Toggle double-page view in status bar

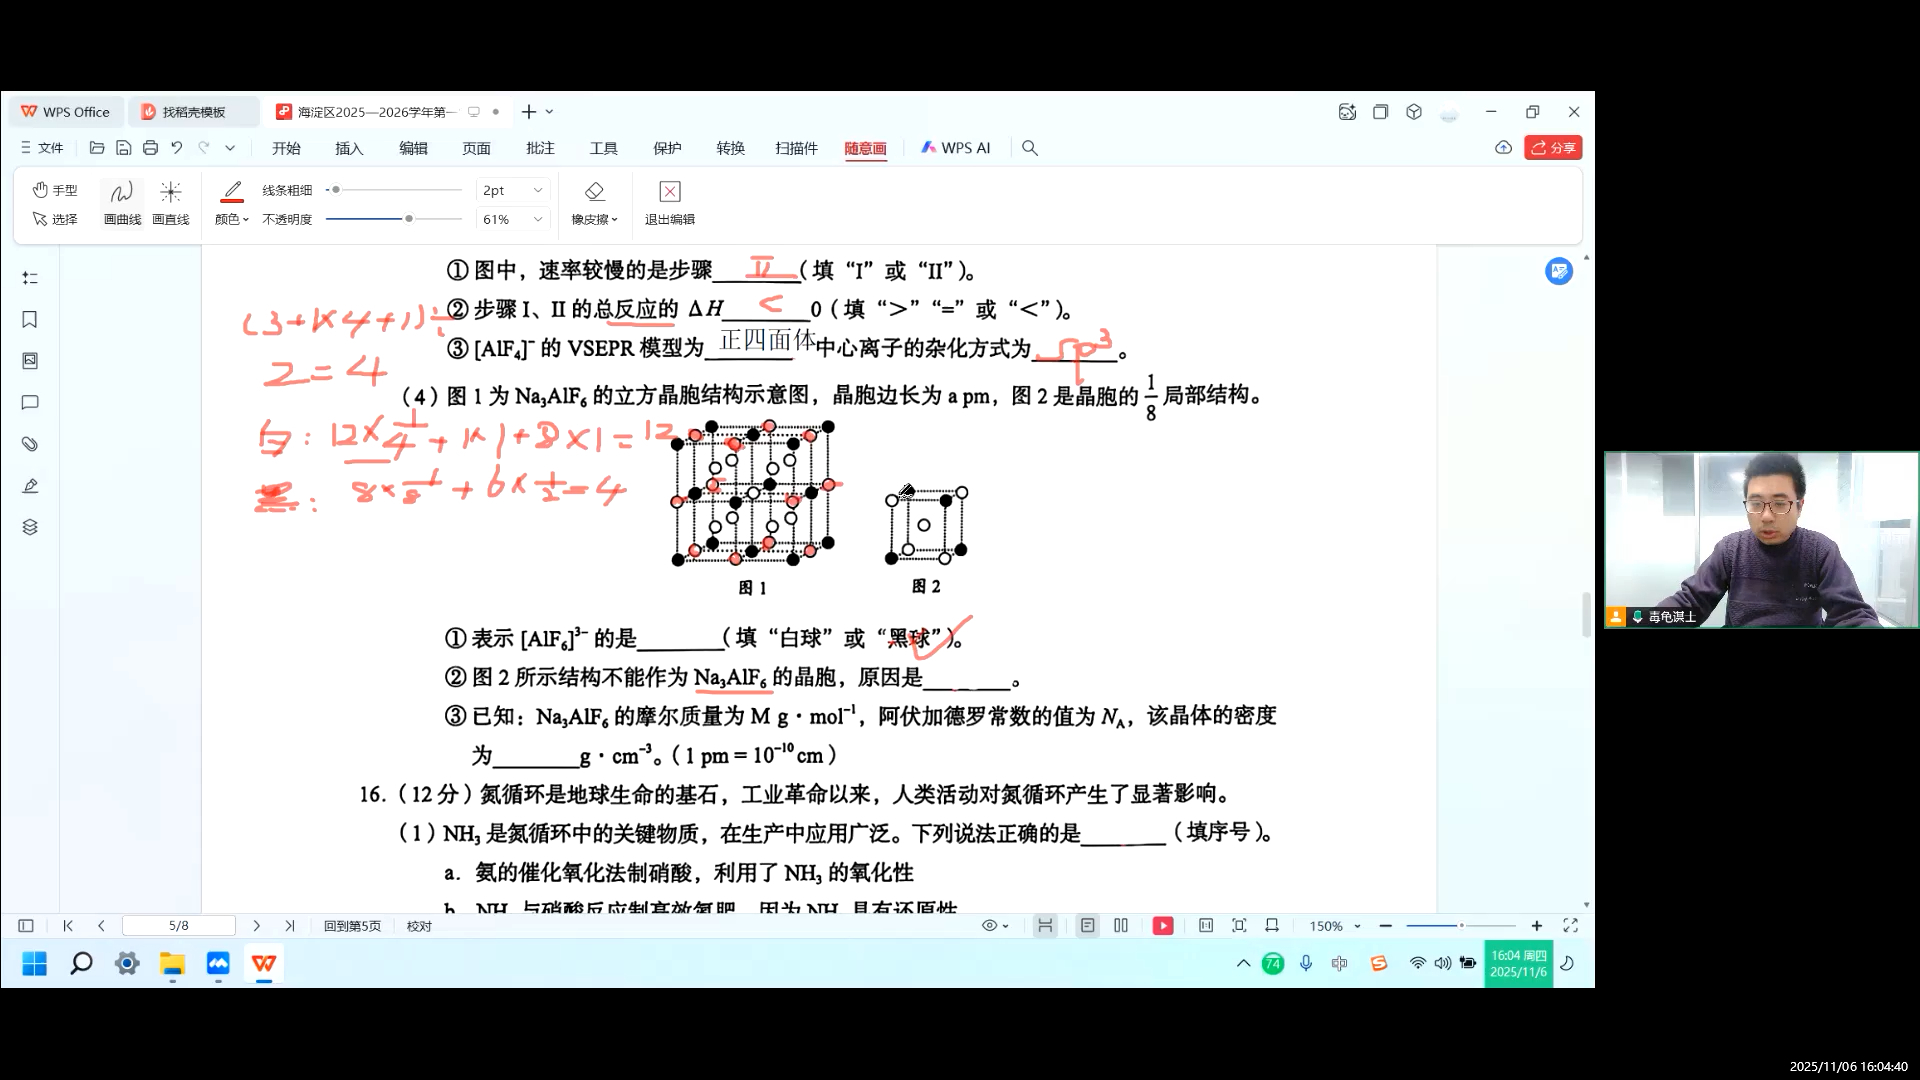click(x=1121, y=925)
